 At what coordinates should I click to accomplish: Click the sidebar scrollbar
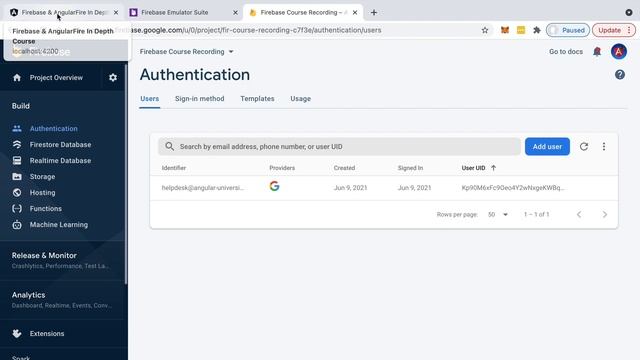tap(126, 173)
